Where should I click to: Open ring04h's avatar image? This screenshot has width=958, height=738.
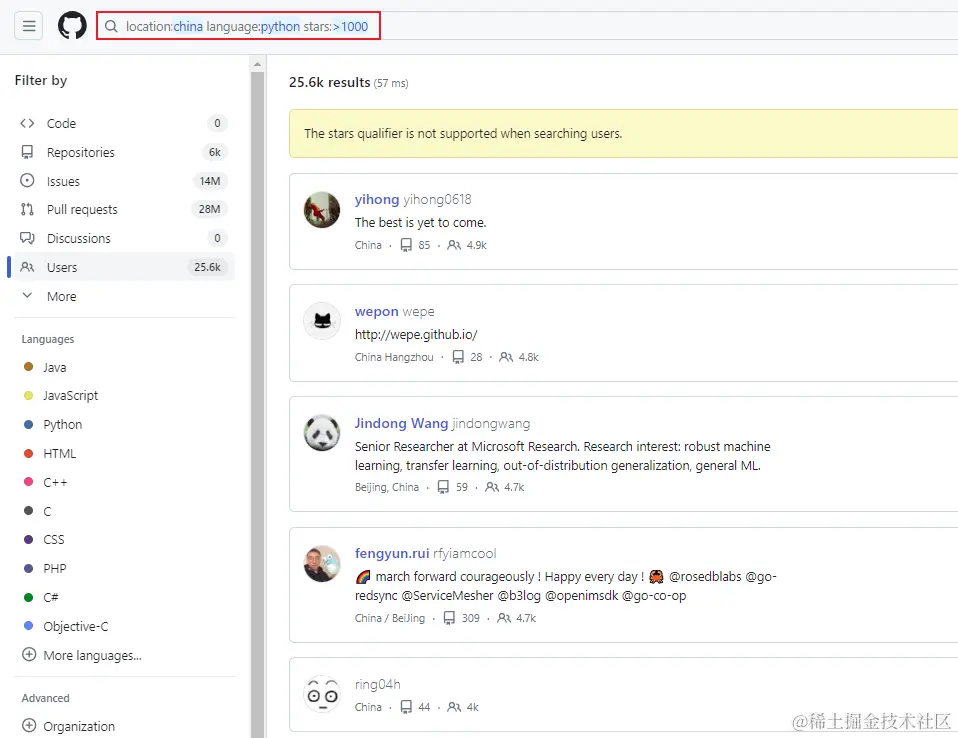coord(322,694)
